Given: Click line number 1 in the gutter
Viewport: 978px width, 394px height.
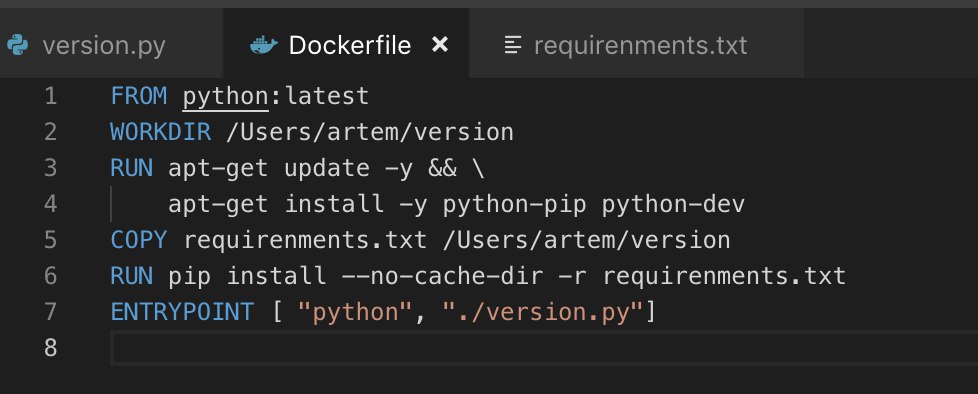Looking at the screenshot, I should (x=51, y=97).
